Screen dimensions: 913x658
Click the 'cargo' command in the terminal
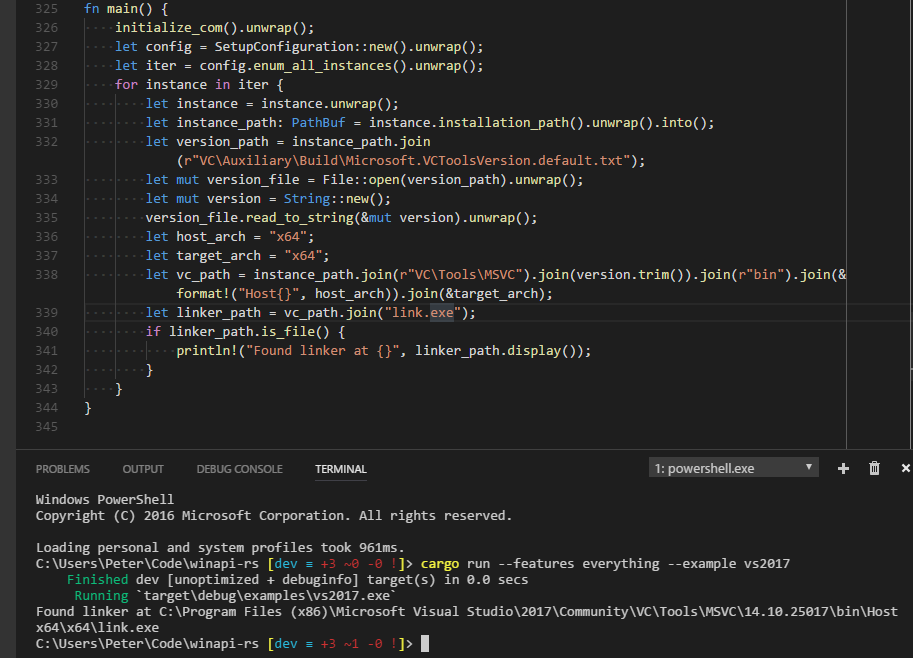(440, 564)
